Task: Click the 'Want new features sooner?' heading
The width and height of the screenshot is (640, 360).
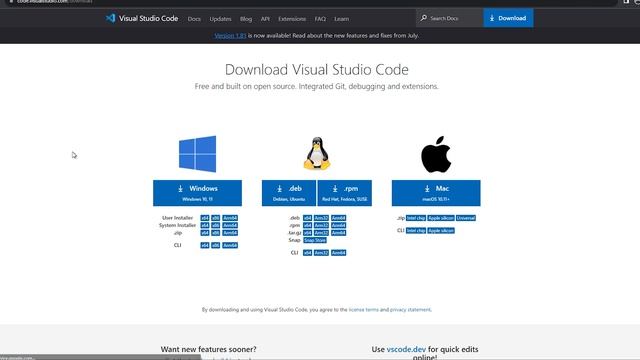Action: (x=209, y=349)
